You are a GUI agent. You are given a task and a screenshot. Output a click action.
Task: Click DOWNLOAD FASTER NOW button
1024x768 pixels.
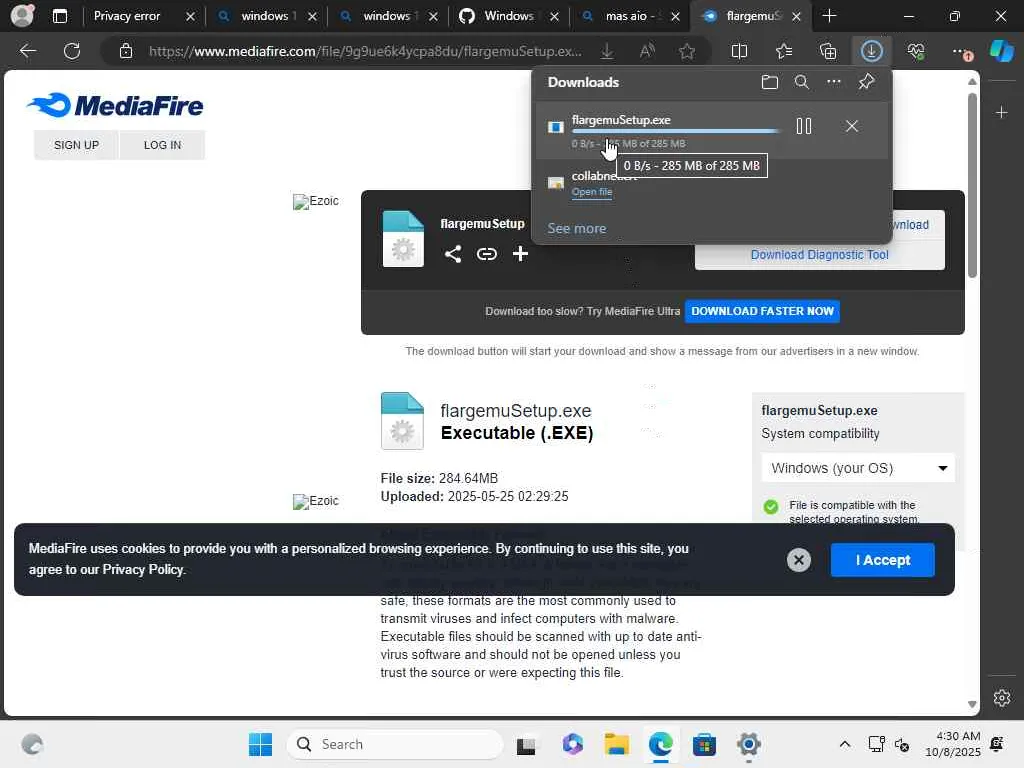[762, 312]
